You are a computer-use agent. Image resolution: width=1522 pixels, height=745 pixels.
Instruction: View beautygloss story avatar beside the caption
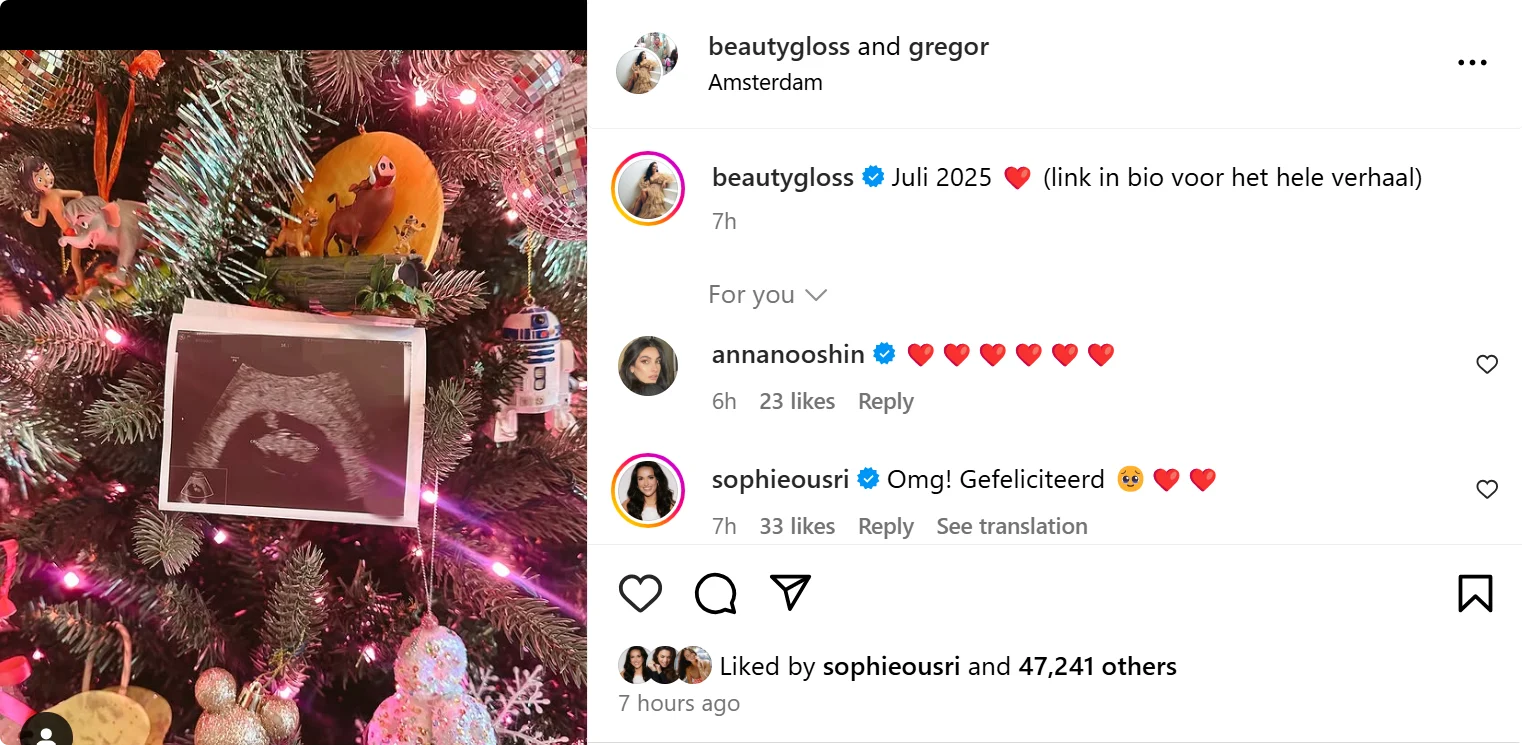[x=647, y=188]
